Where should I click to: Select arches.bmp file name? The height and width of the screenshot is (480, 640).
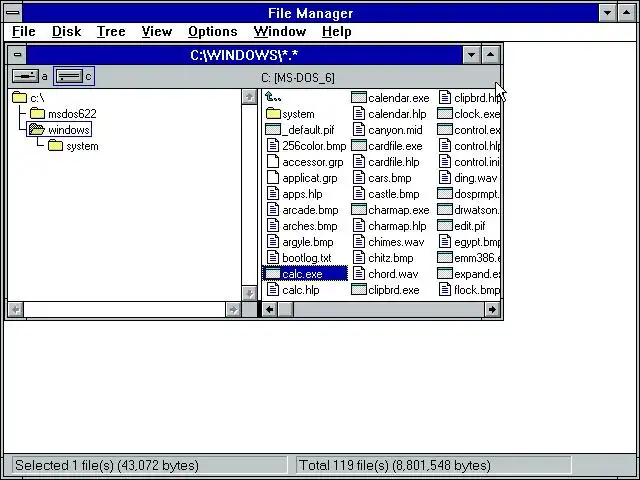pos(310,226)
